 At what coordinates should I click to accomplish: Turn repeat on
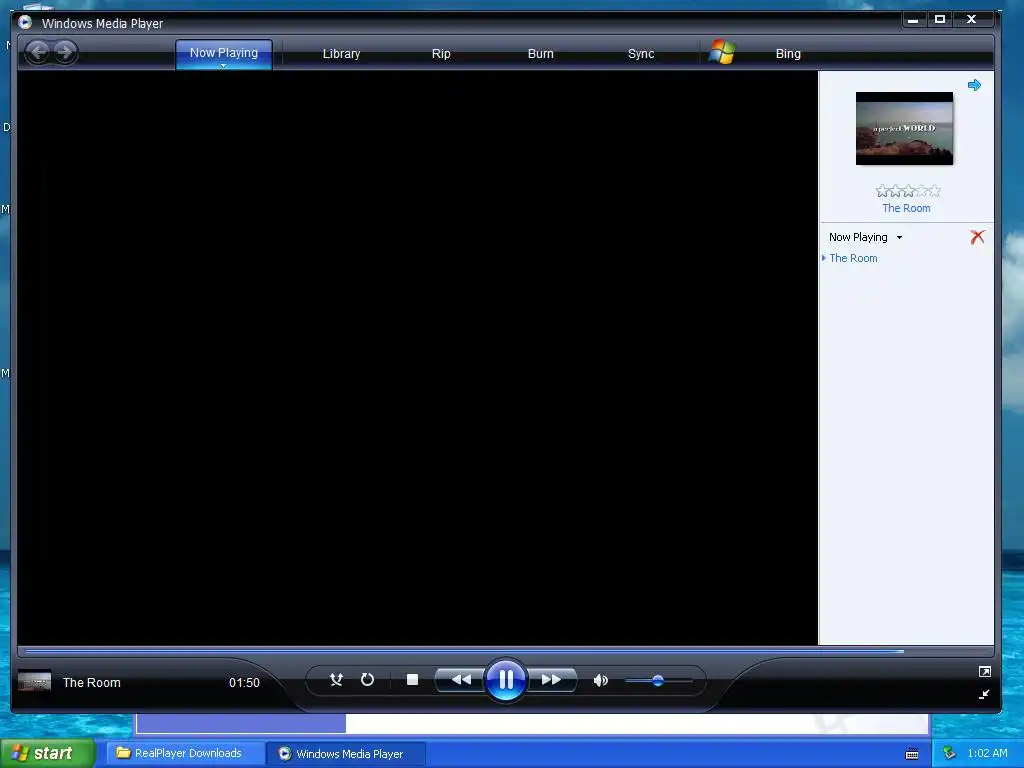(368, 680)
